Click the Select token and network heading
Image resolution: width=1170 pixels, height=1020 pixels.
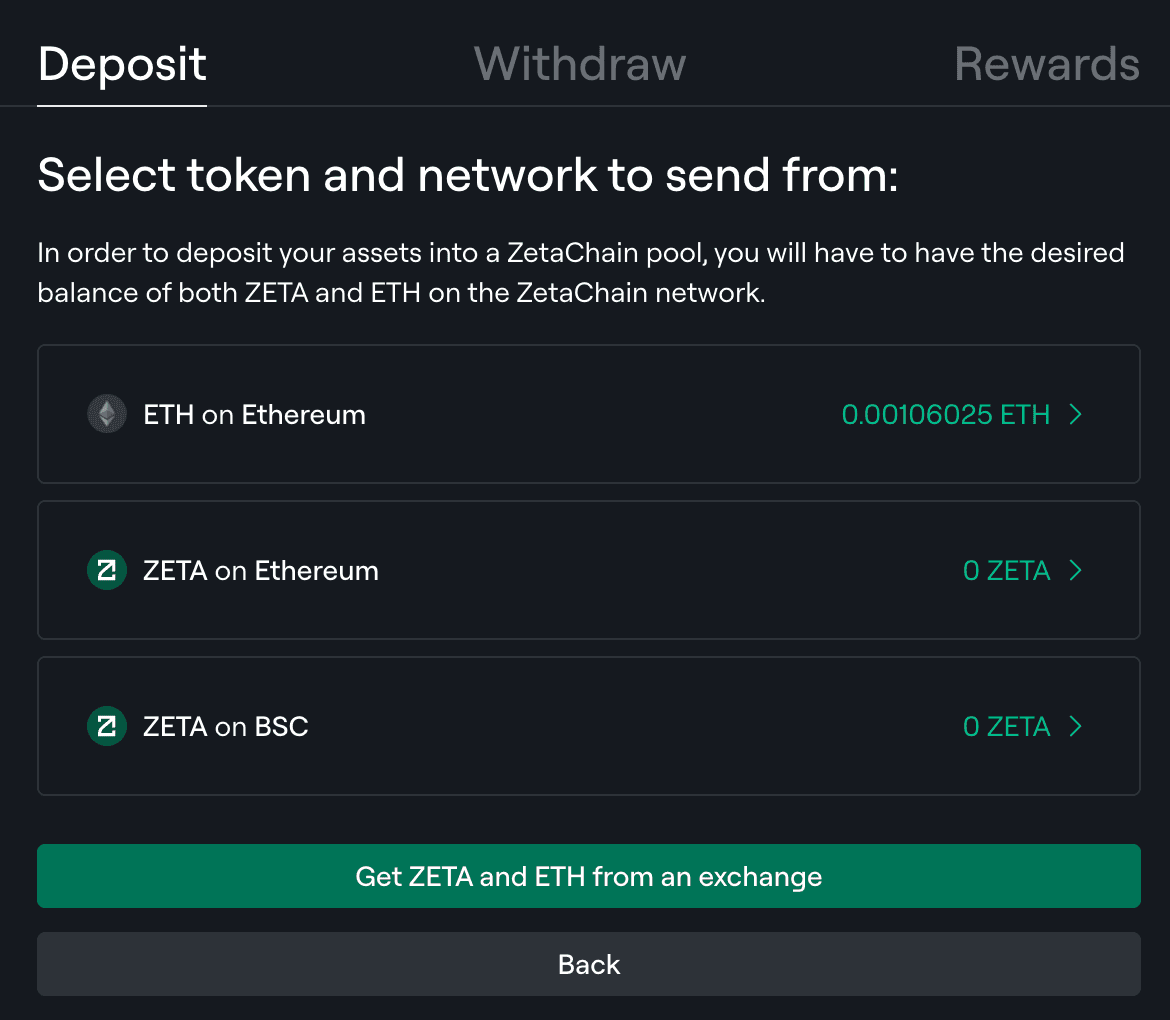pos(468,176)
